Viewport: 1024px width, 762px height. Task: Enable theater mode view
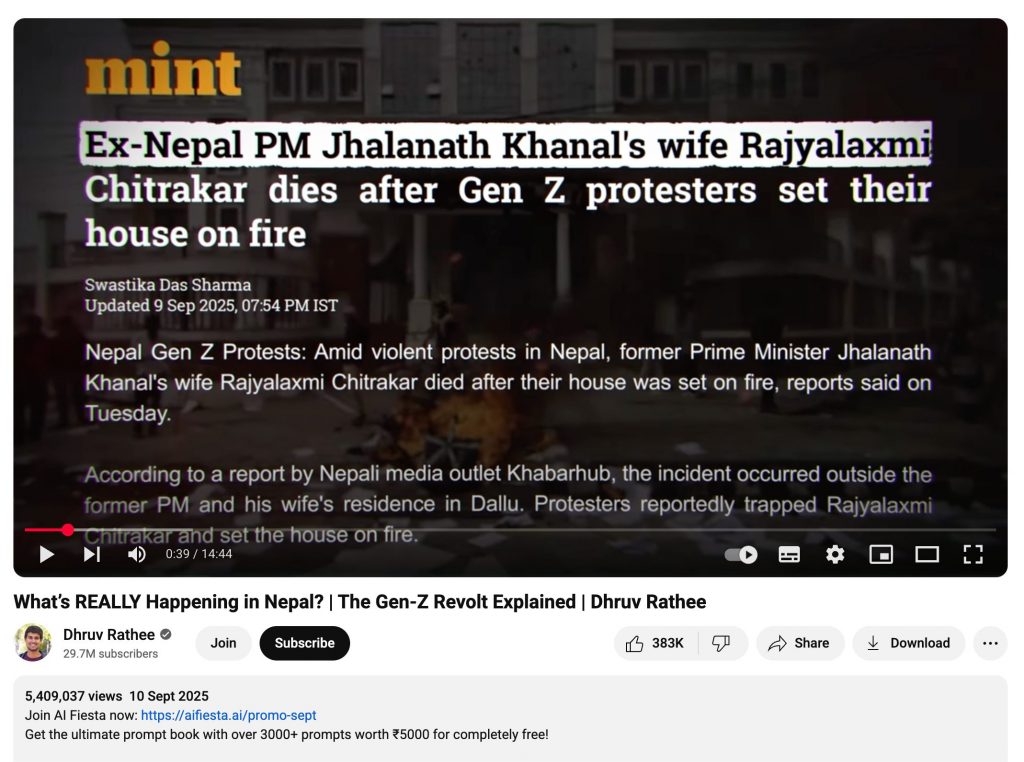tap(927, 554)
